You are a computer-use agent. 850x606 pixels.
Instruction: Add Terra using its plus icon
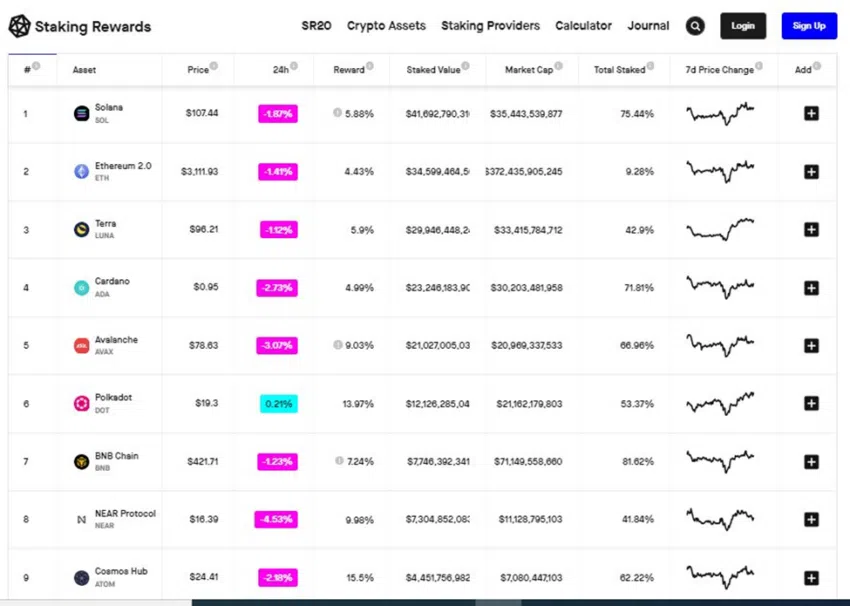[811, 229]
